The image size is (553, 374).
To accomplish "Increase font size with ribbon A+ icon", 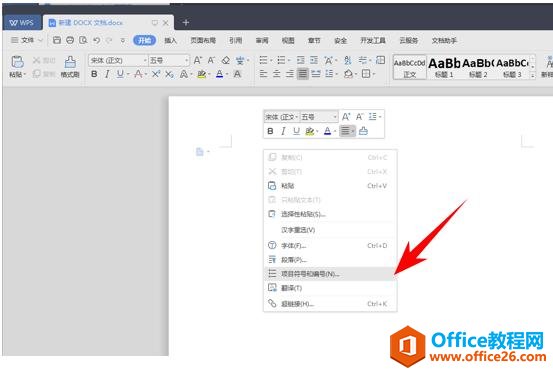I will tap(198, 60).
